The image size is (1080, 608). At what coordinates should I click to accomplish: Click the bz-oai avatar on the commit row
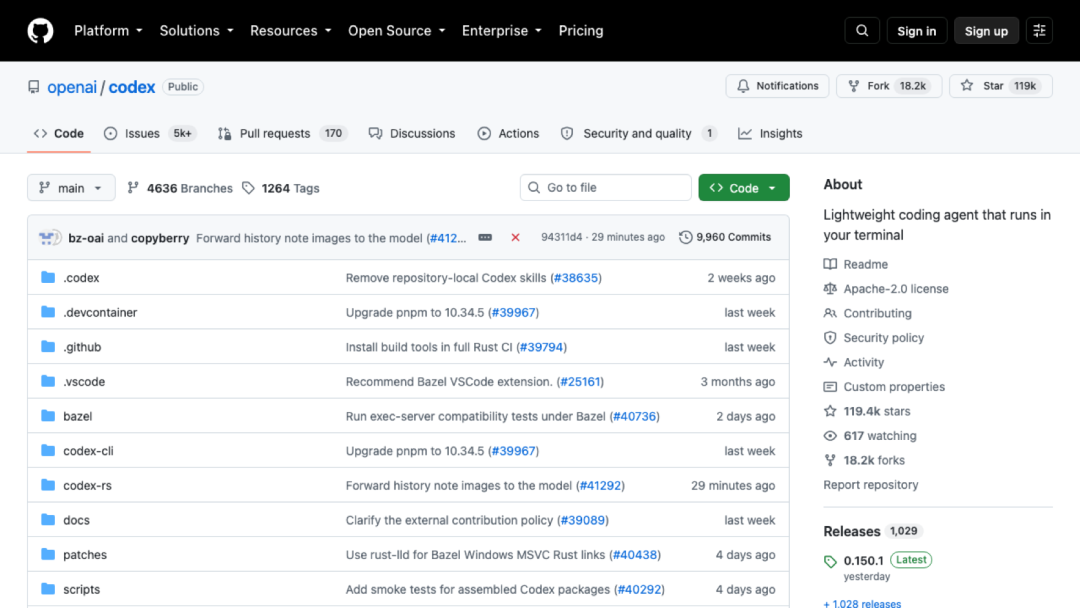click(46, 238)
